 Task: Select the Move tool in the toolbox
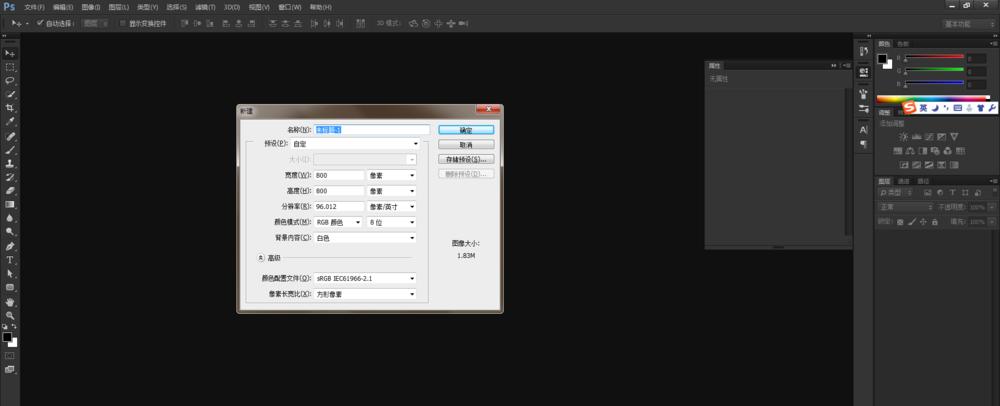10,53
